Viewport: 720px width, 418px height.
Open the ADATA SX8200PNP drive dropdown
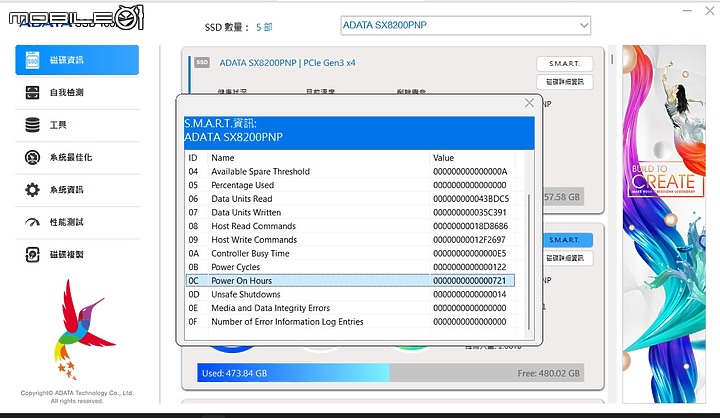click(465, 25)
